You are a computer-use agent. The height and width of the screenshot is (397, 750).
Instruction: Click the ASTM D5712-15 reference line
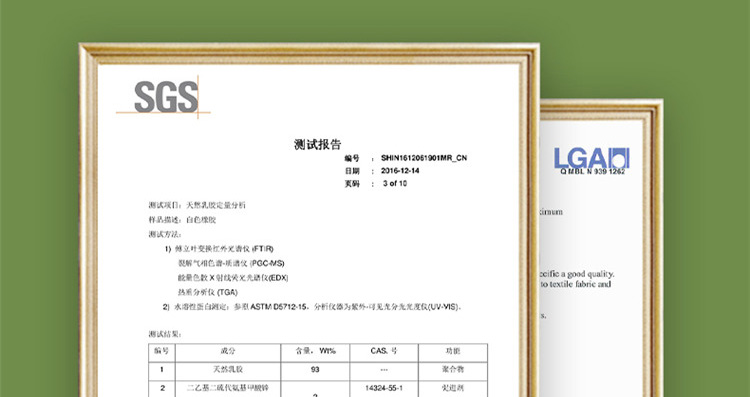[312, 307]
